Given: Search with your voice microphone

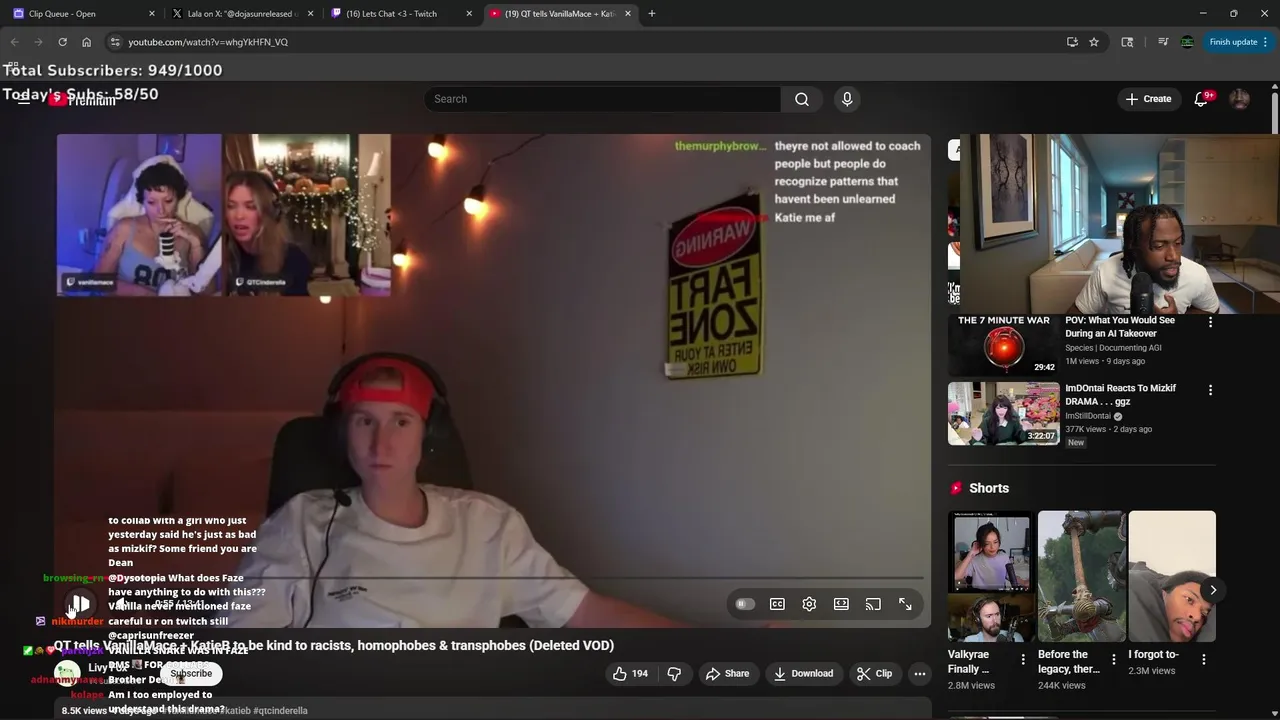Looking at the screenshot, I should (x=847, y=99).
